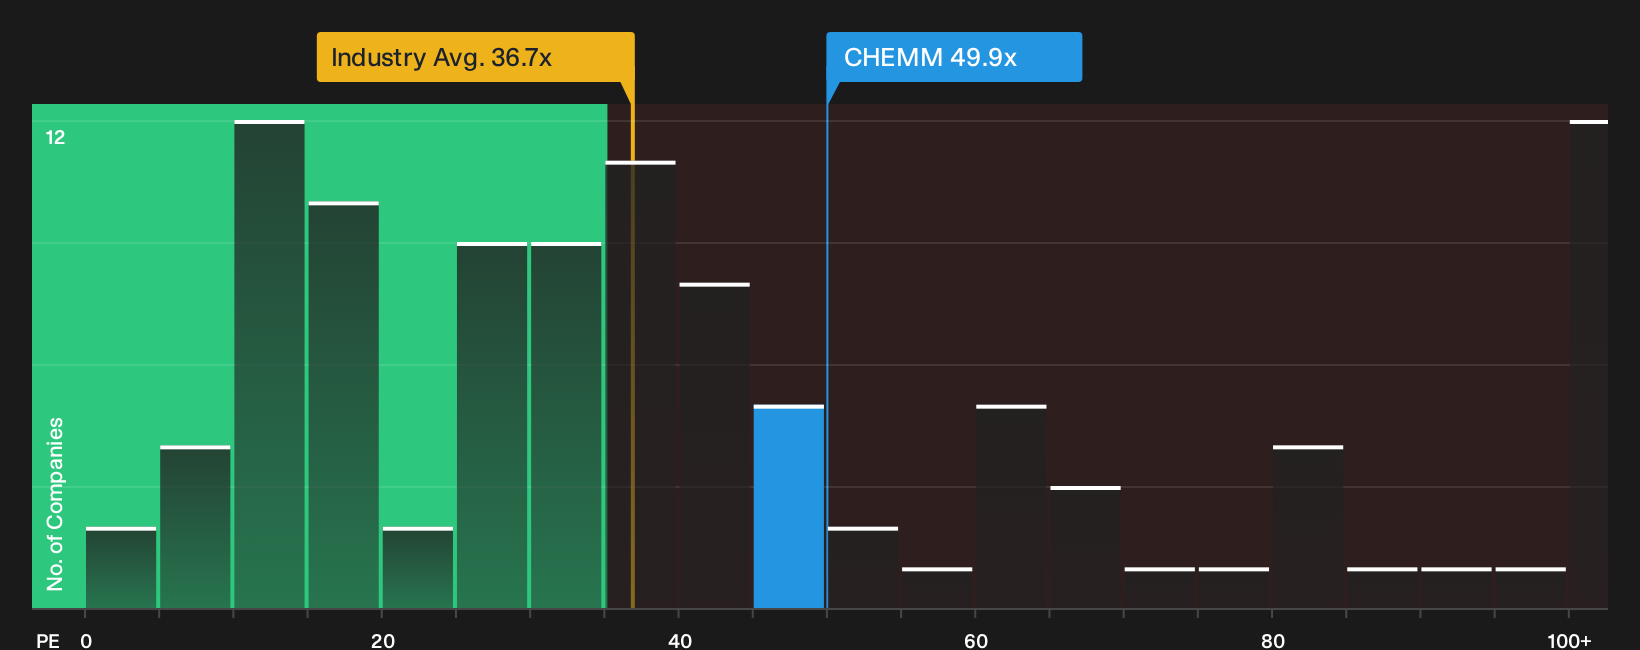
Task: Click the 0-5 PE histogram bar
Action: click(x=121, y=567)
